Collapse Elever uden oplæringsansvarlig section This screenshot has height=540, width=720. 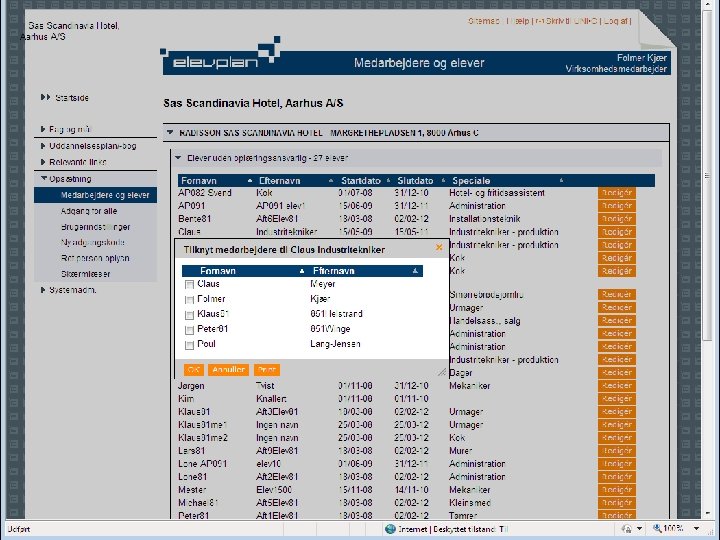[178, 158]
